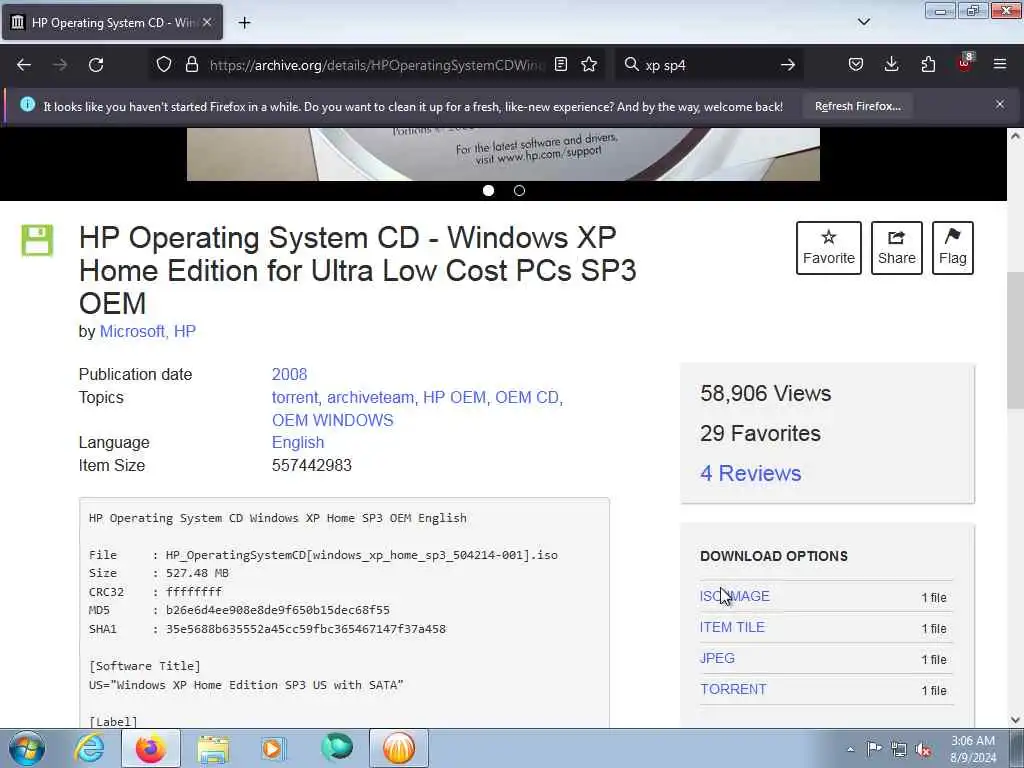Screen dimensions: 1024x768
Task: Click the network tray icon
Action: click(899, 749)
